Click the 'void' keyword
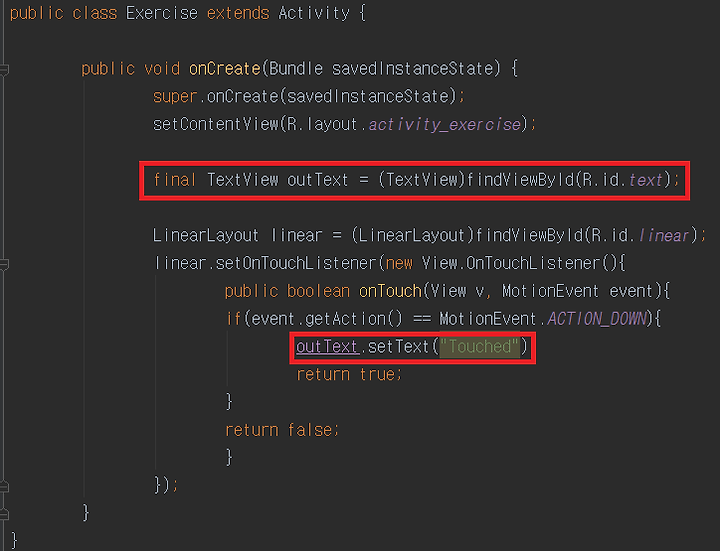The height and width of the screenshot is (551, 720). (x=162, y=69)
